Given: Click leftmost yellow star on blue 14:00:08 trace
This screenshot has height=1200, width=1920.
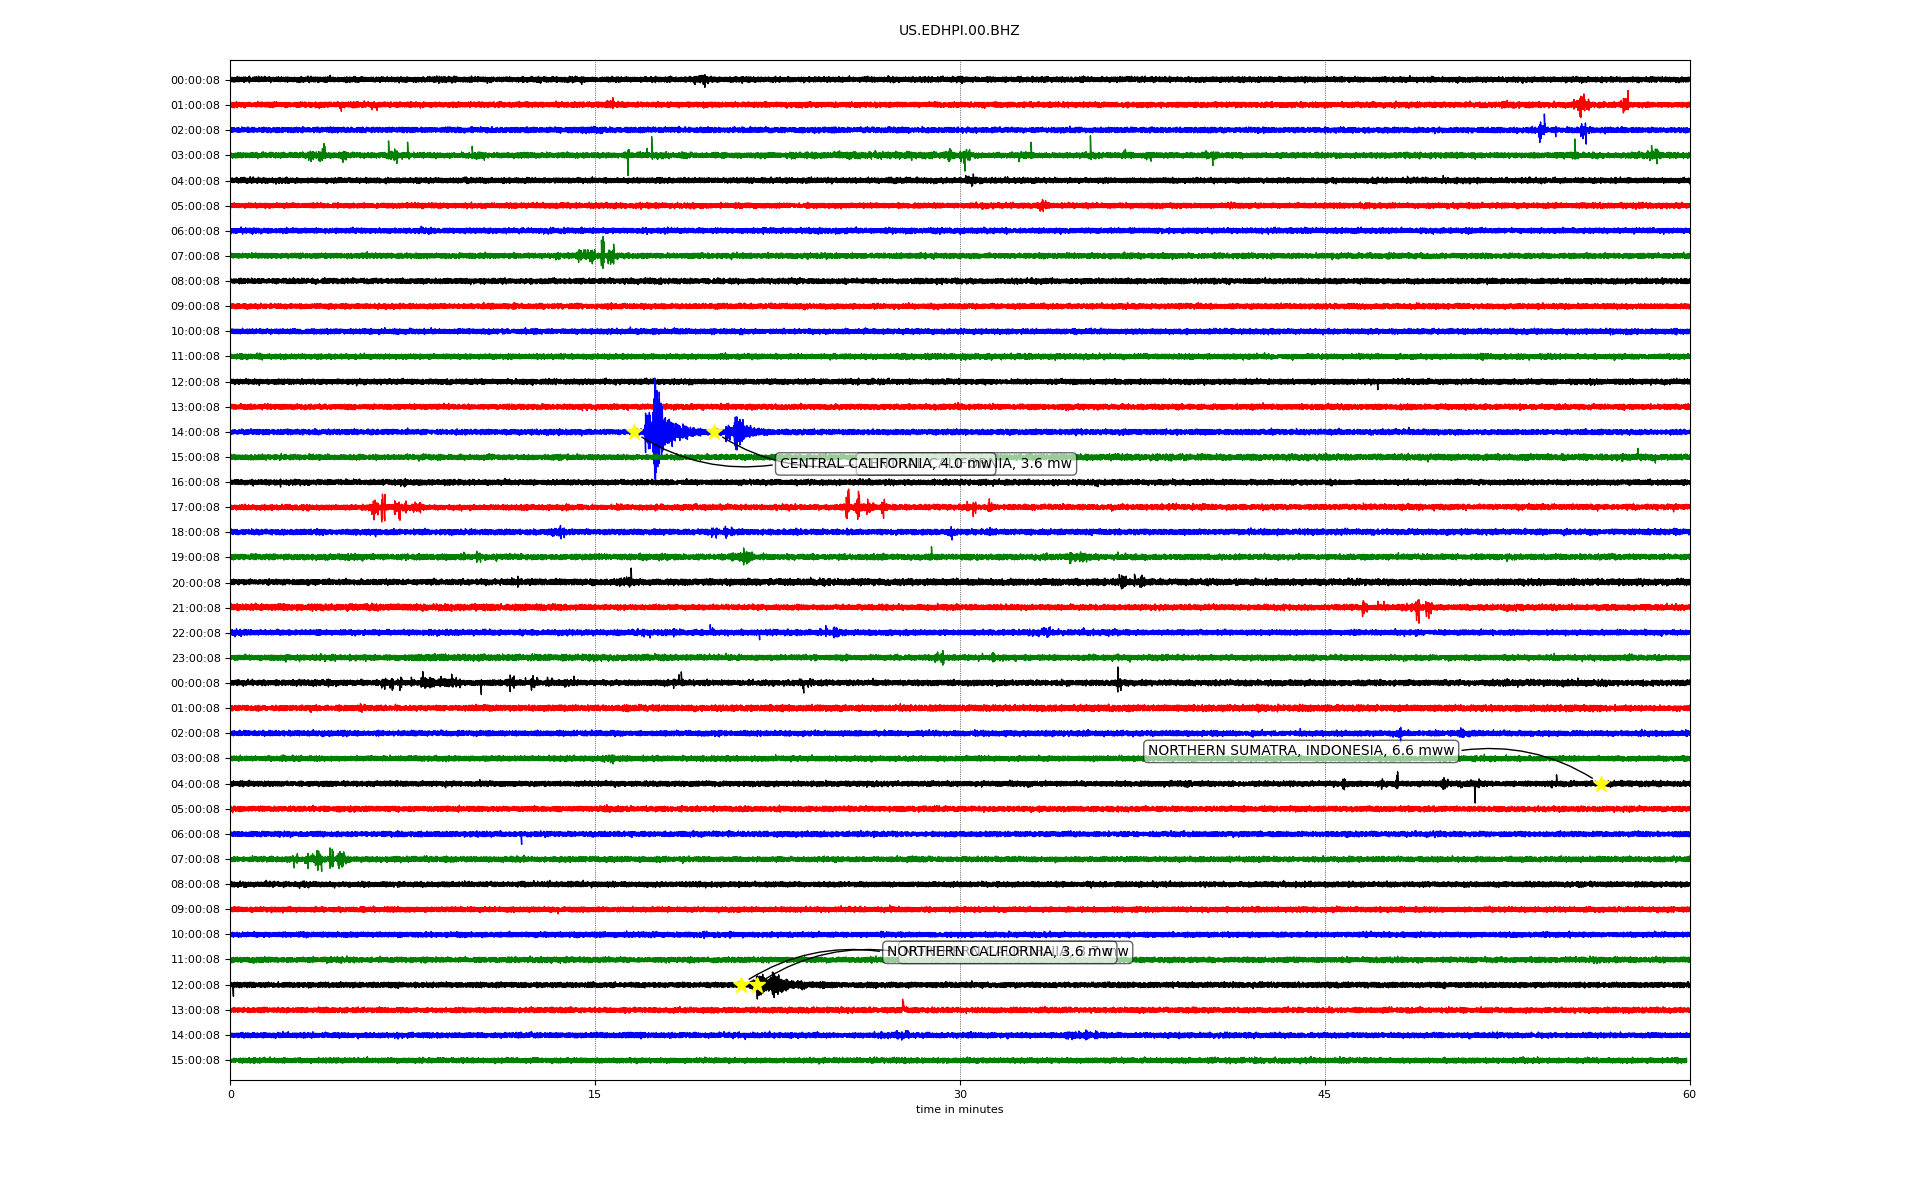Looking at the screenshot, I should (x=634, y=432).
